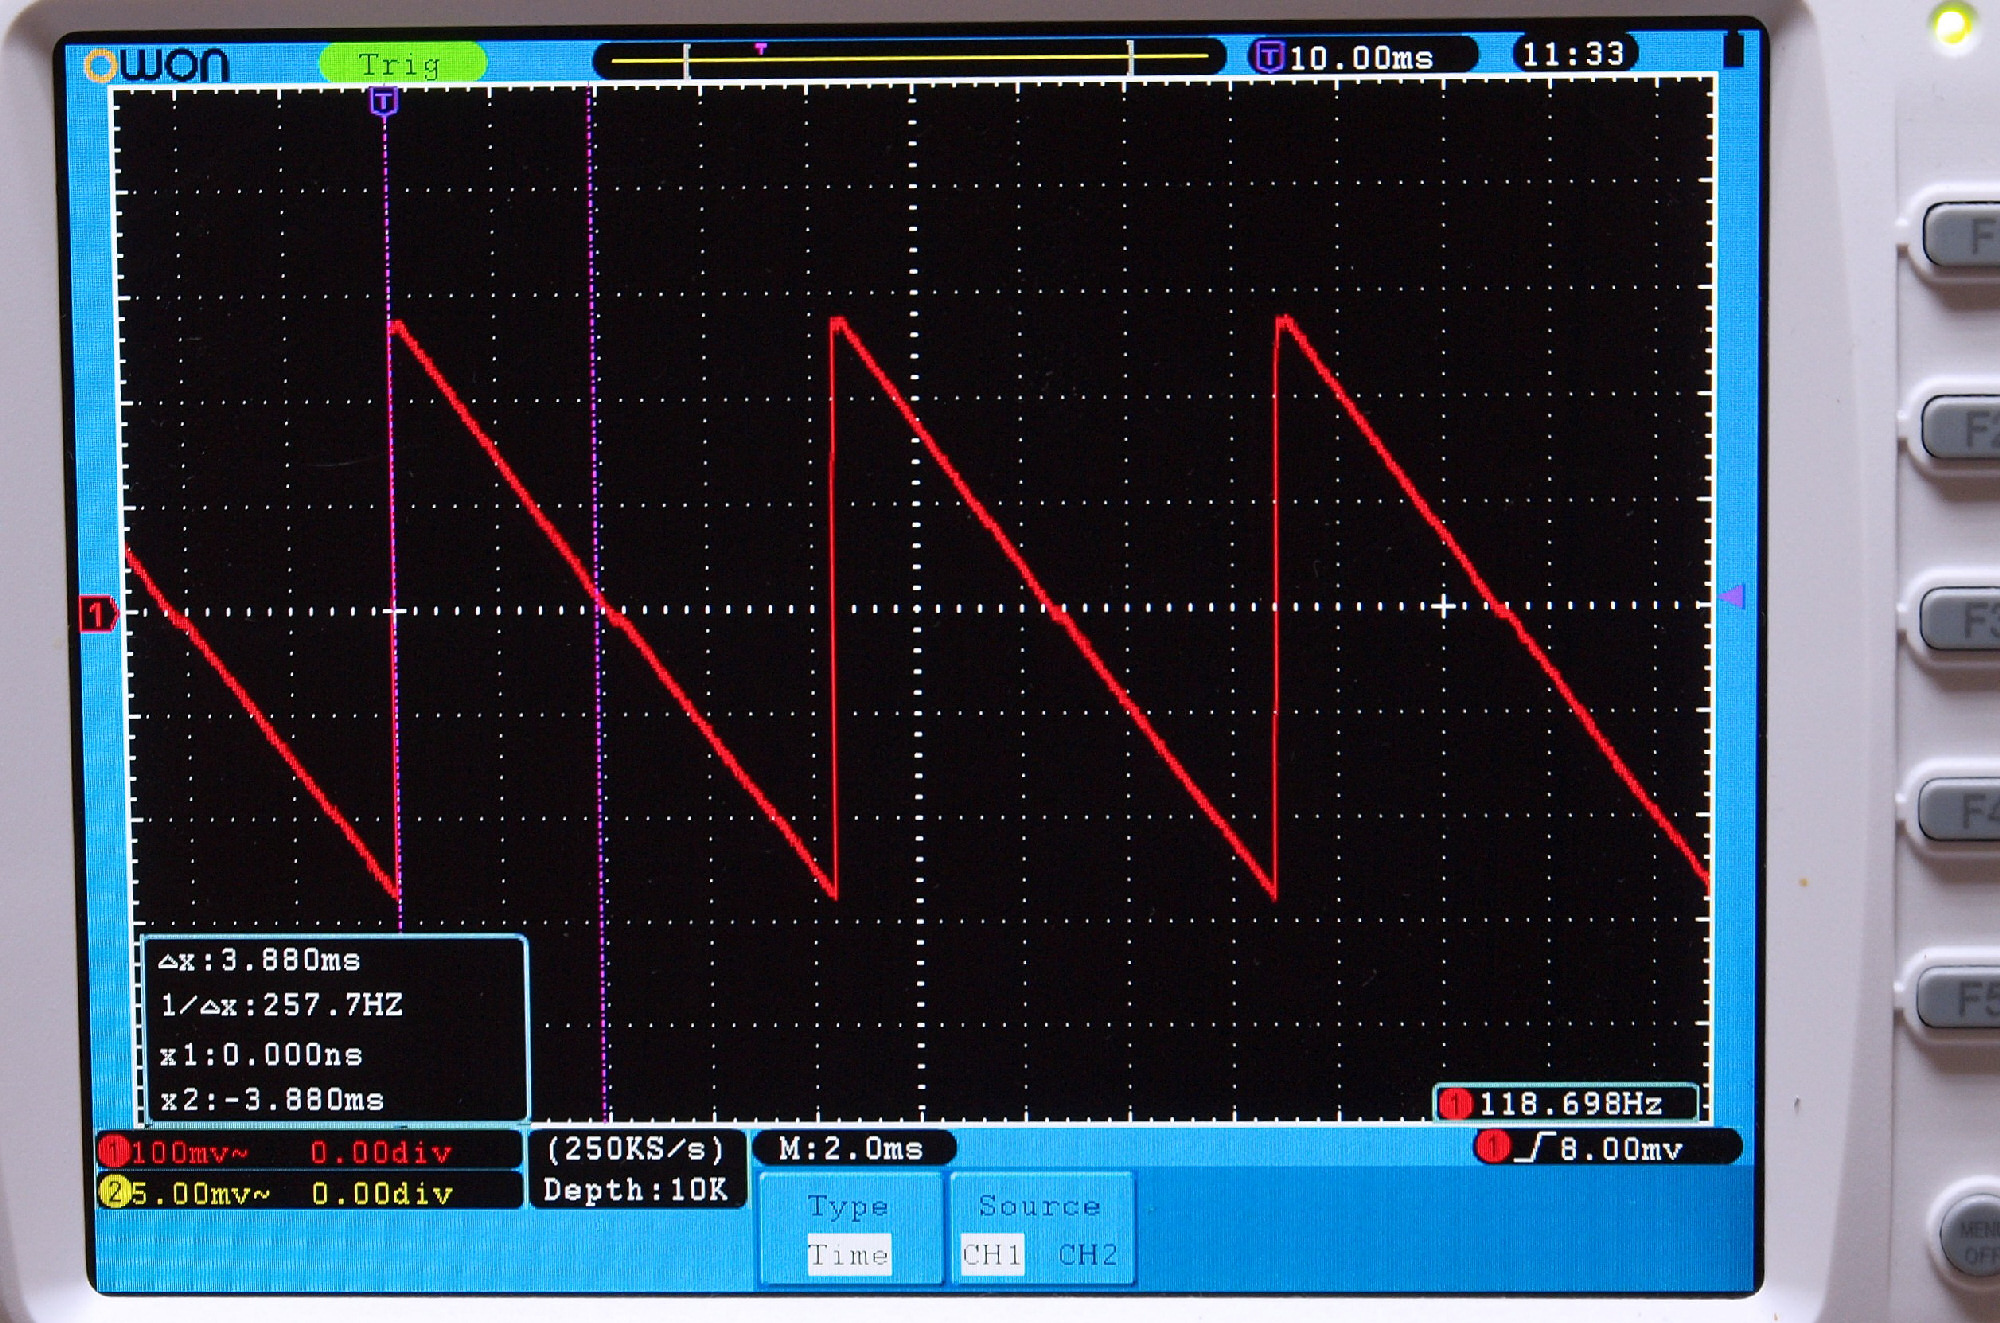This screenshot has width=2000, height=1323.
Task: Click the purple trigger level arrow
Action: 1732,597
